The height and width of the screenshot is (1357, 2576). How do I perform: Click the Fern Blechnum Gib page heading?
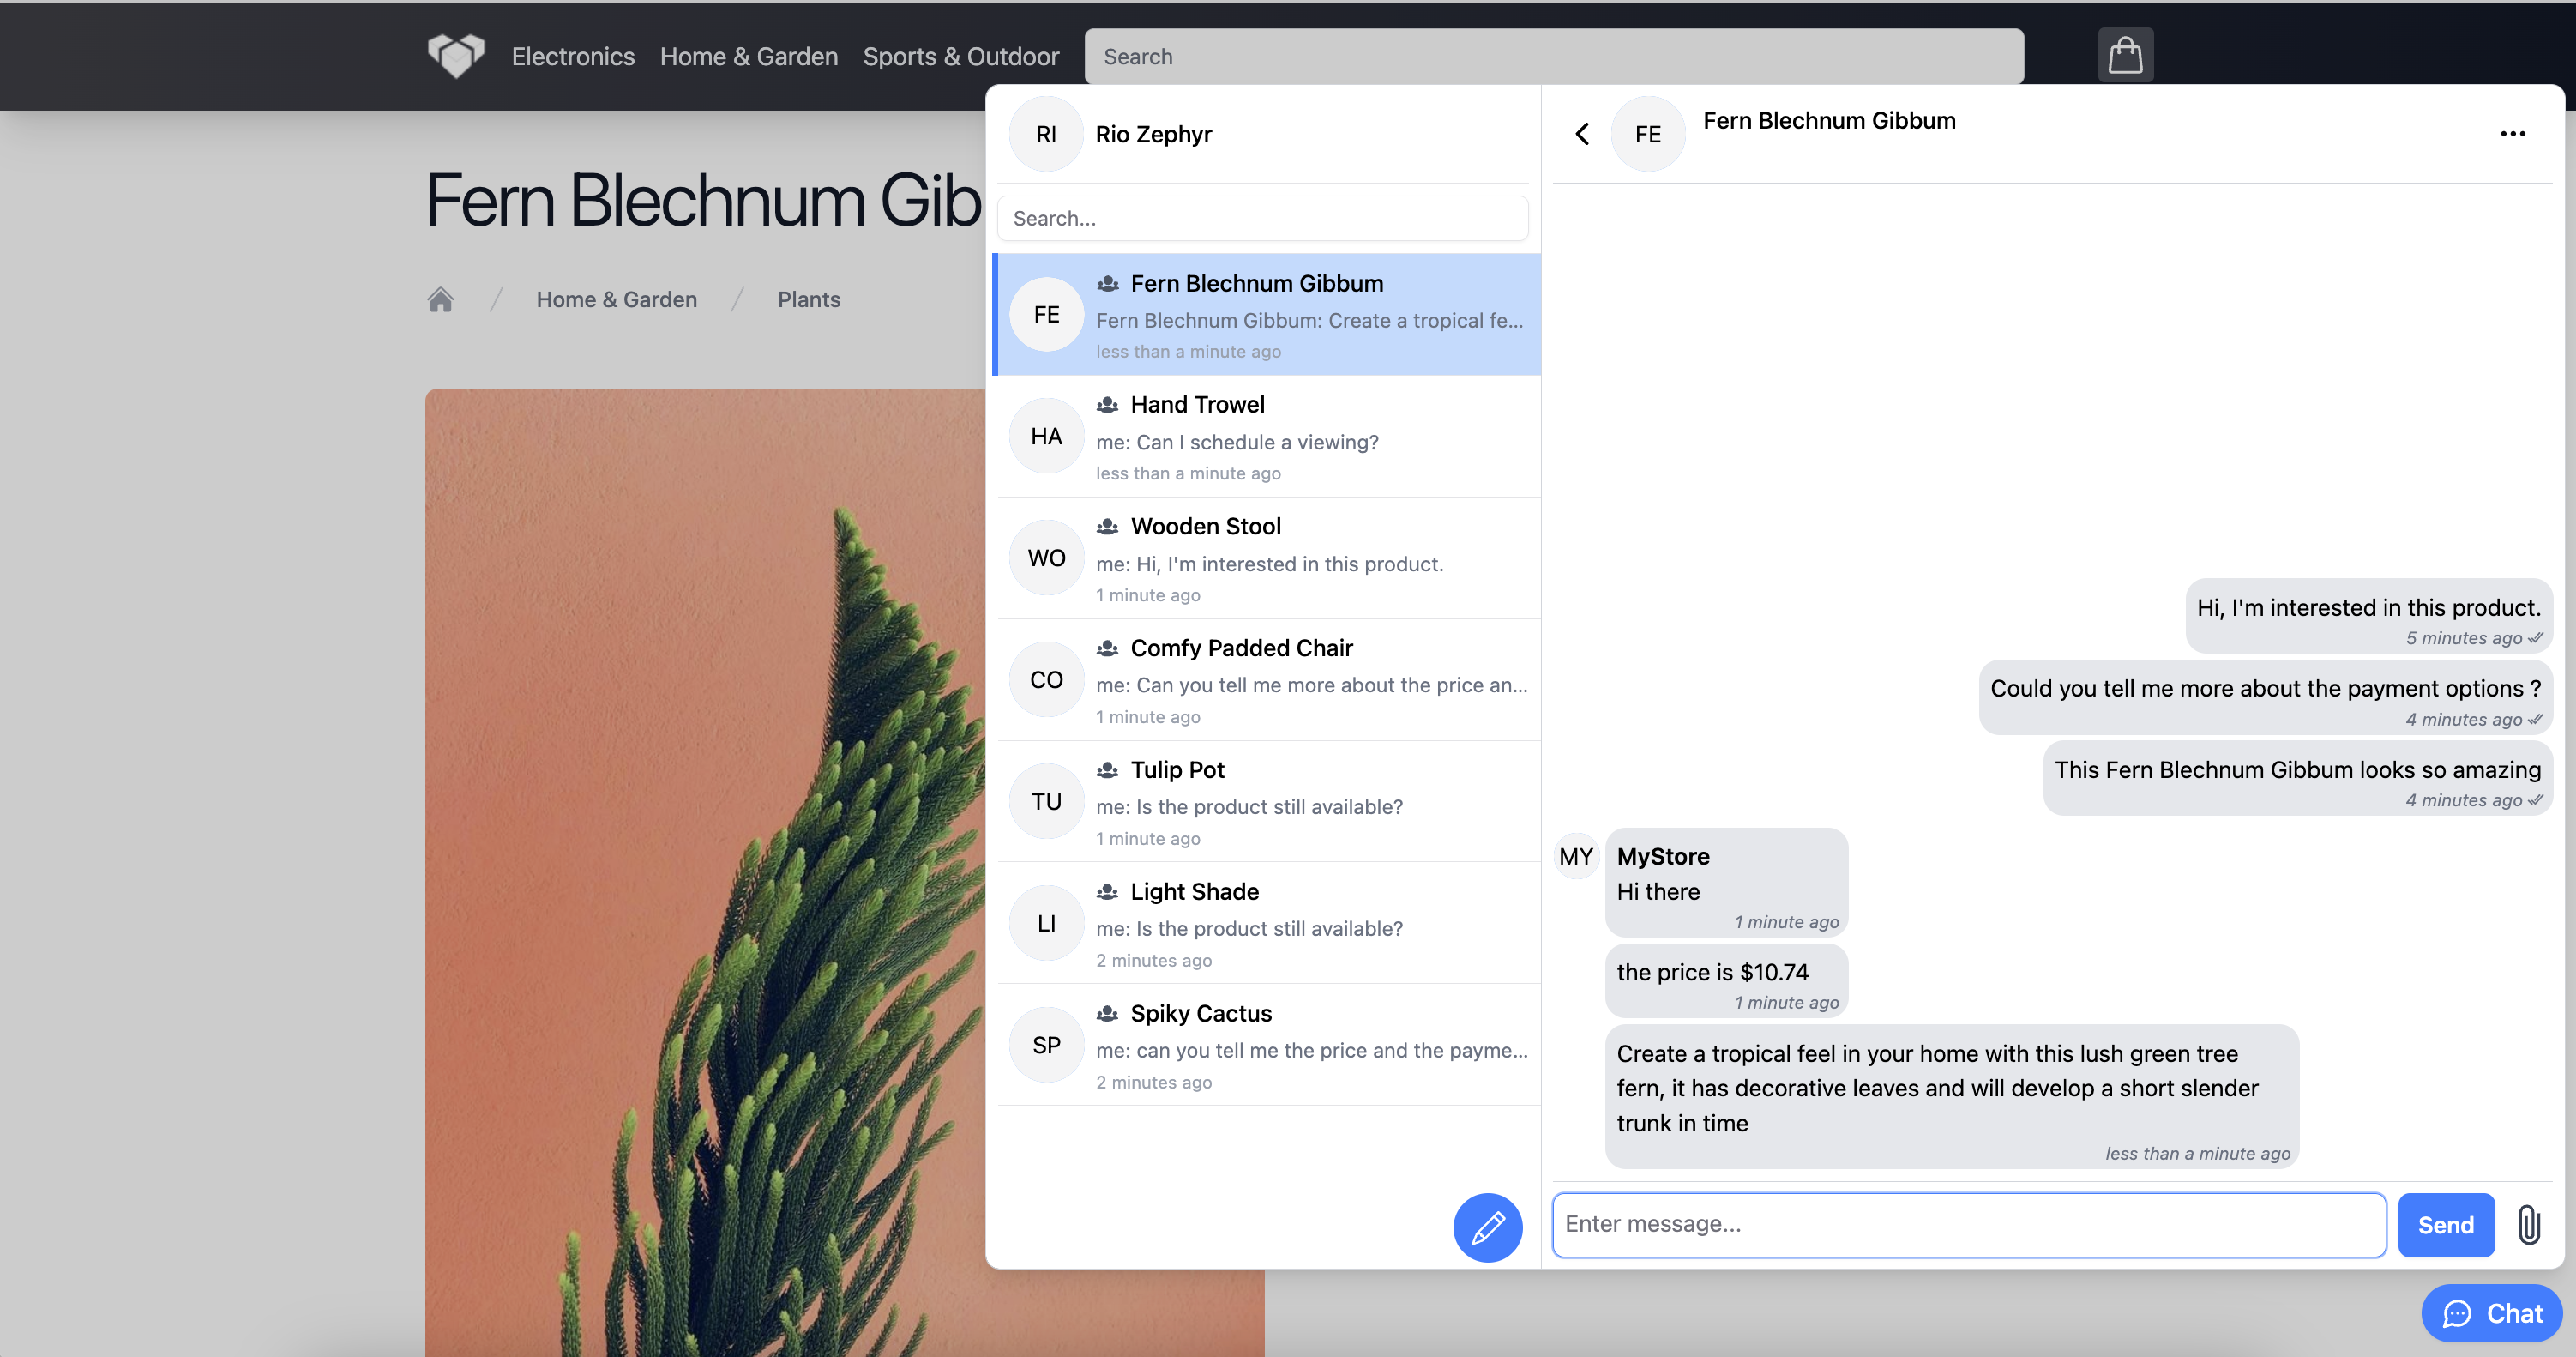[703, 200]
